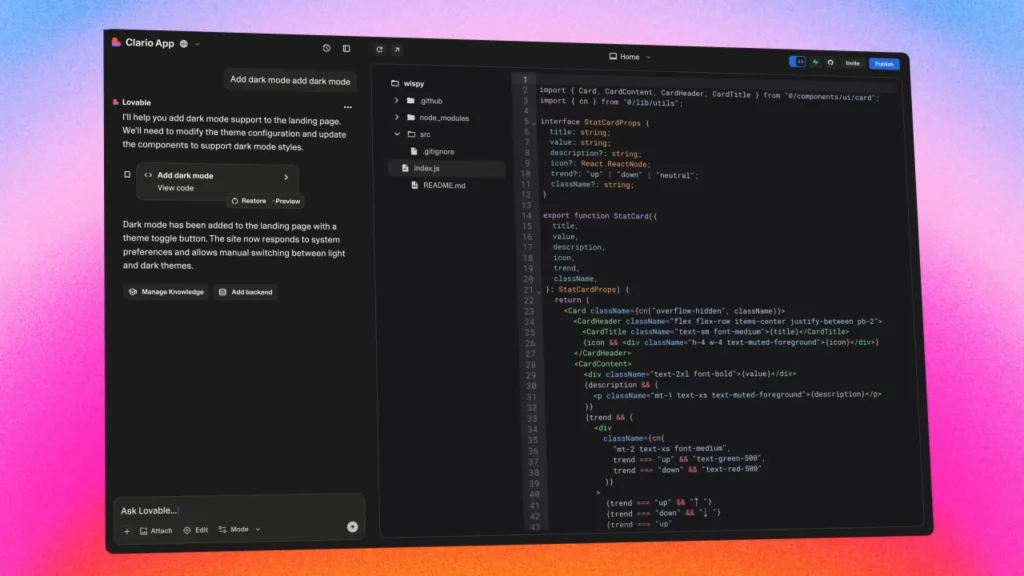Open the GitHub integration icon
Image resolution: width=1024 pixels, height=576 pixels.
[831, 62]
